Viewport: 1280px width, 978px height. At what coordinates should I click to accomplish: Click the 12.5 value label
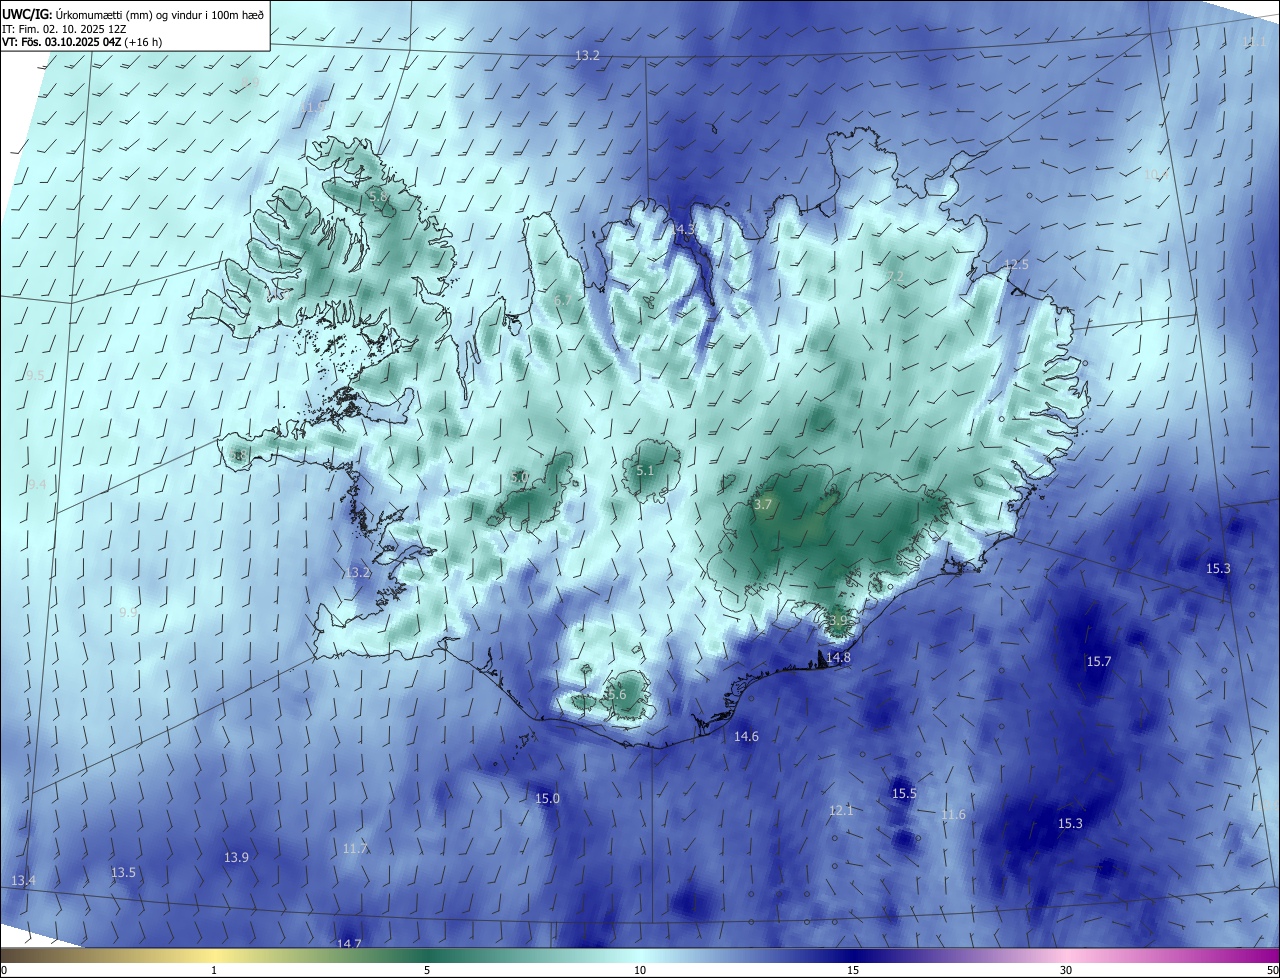pyautogui.click(x=1016, y=265)
